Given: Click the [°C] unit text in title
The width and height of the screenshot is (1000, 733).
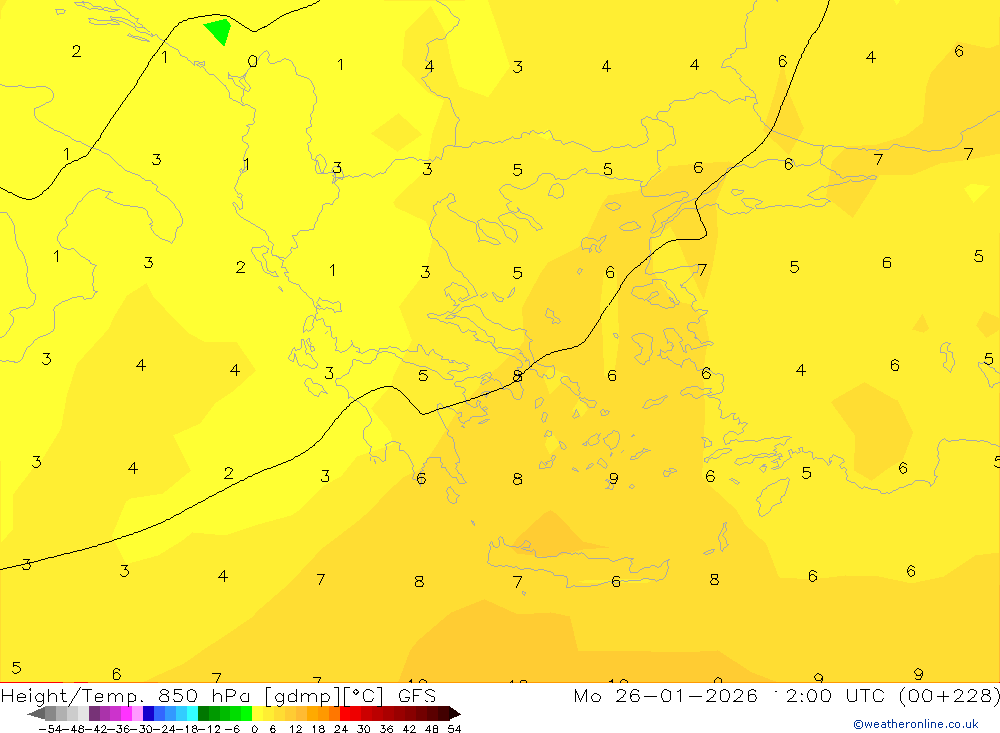Looking at the screenshot, I should [363, 697].
